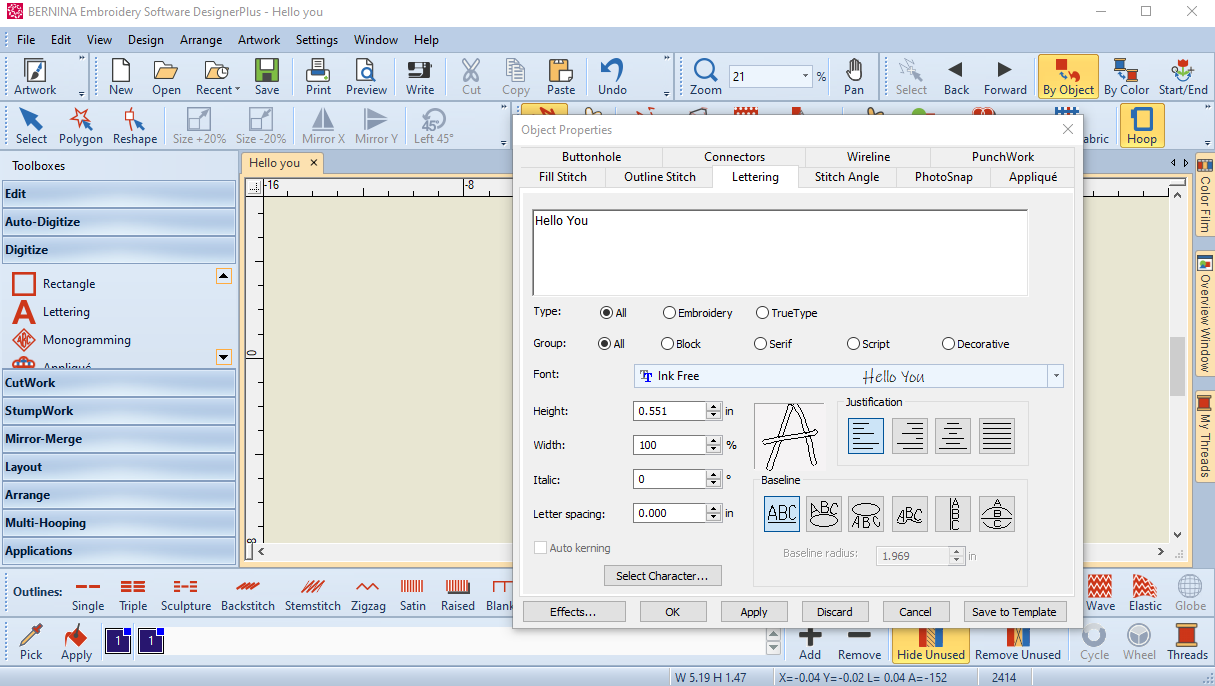Click the Select Character button
1215x686 pixels.
662,576
